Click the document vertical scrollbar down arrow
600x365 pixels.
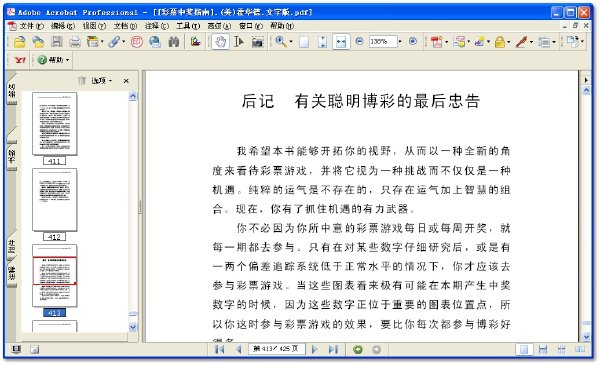click(x=586, y=337)
